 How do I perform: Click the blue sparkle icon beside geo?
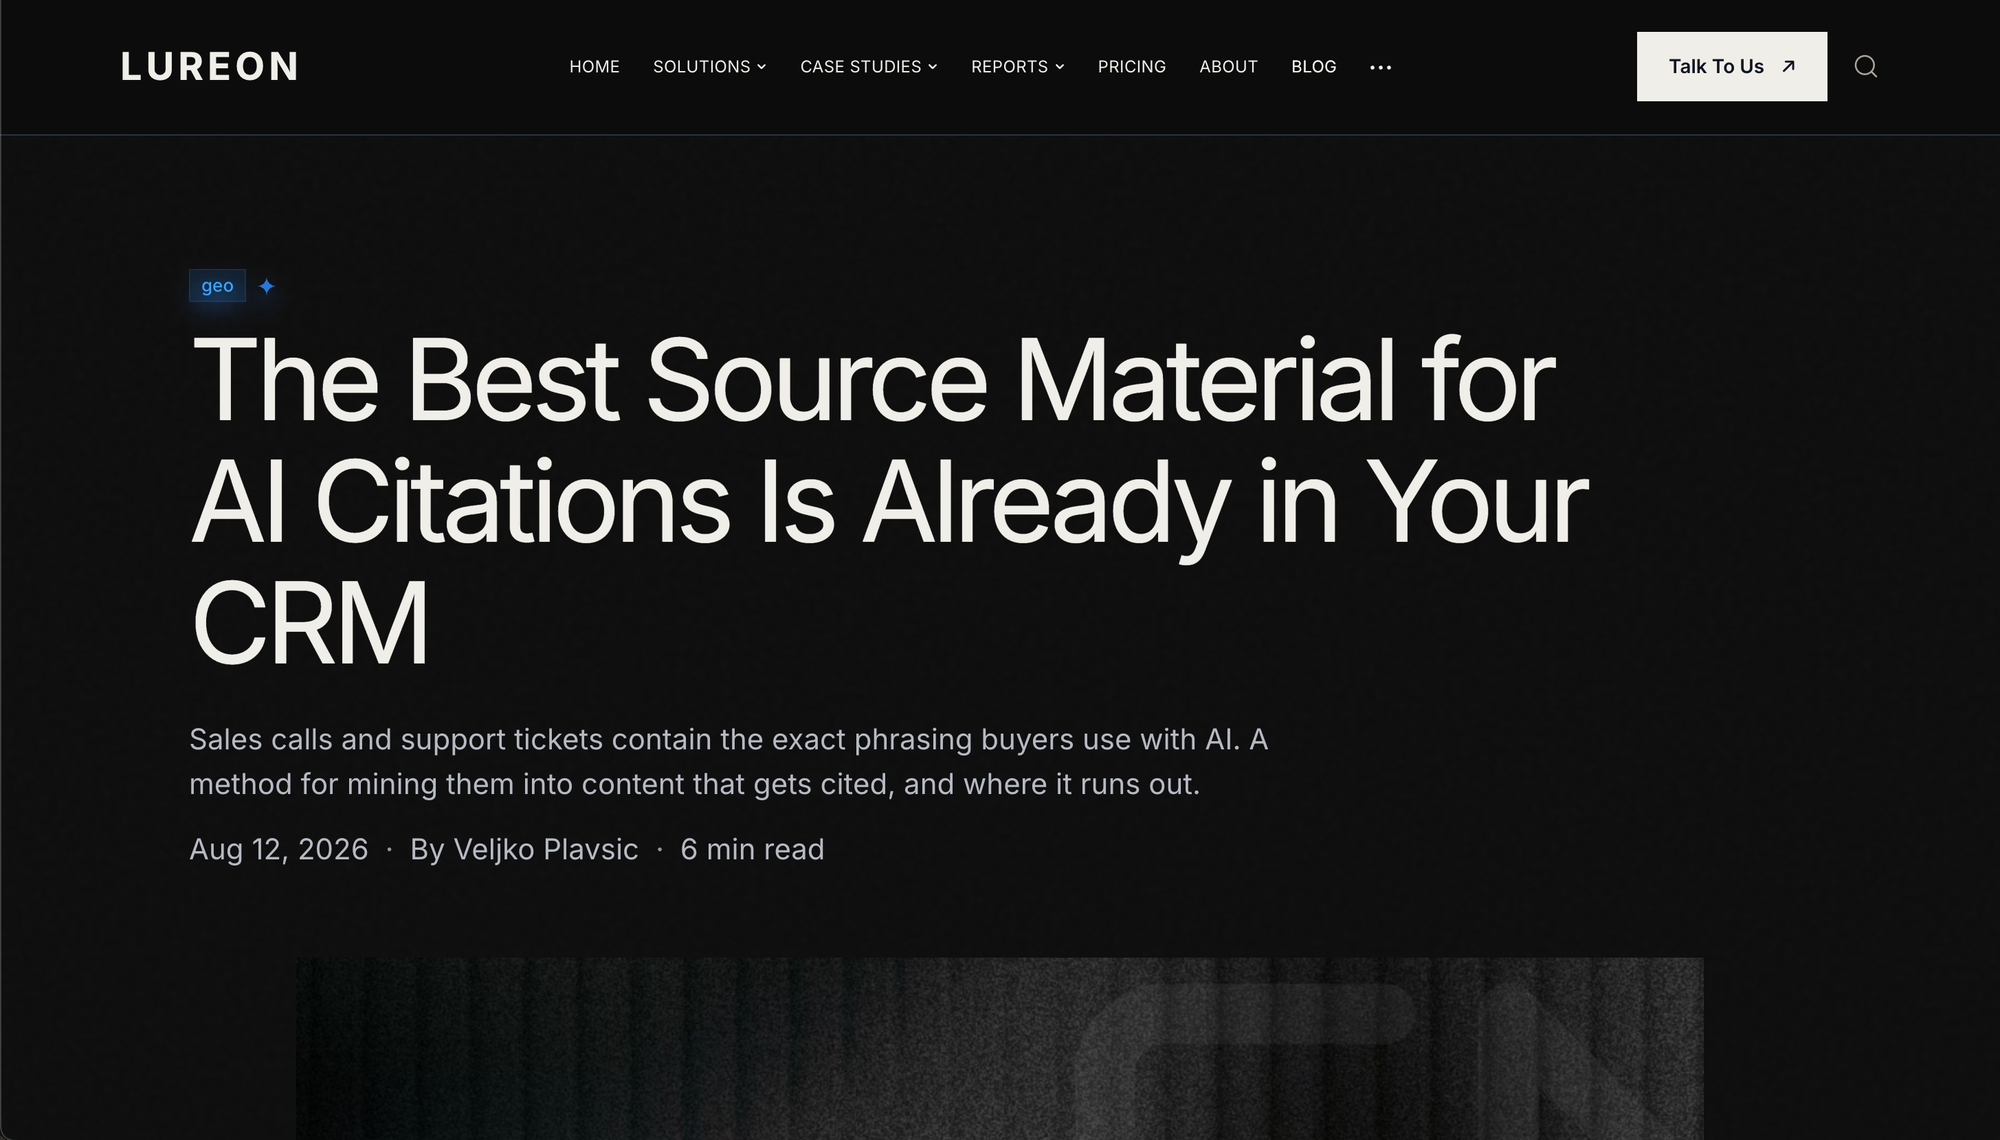[x=266, y=286]
